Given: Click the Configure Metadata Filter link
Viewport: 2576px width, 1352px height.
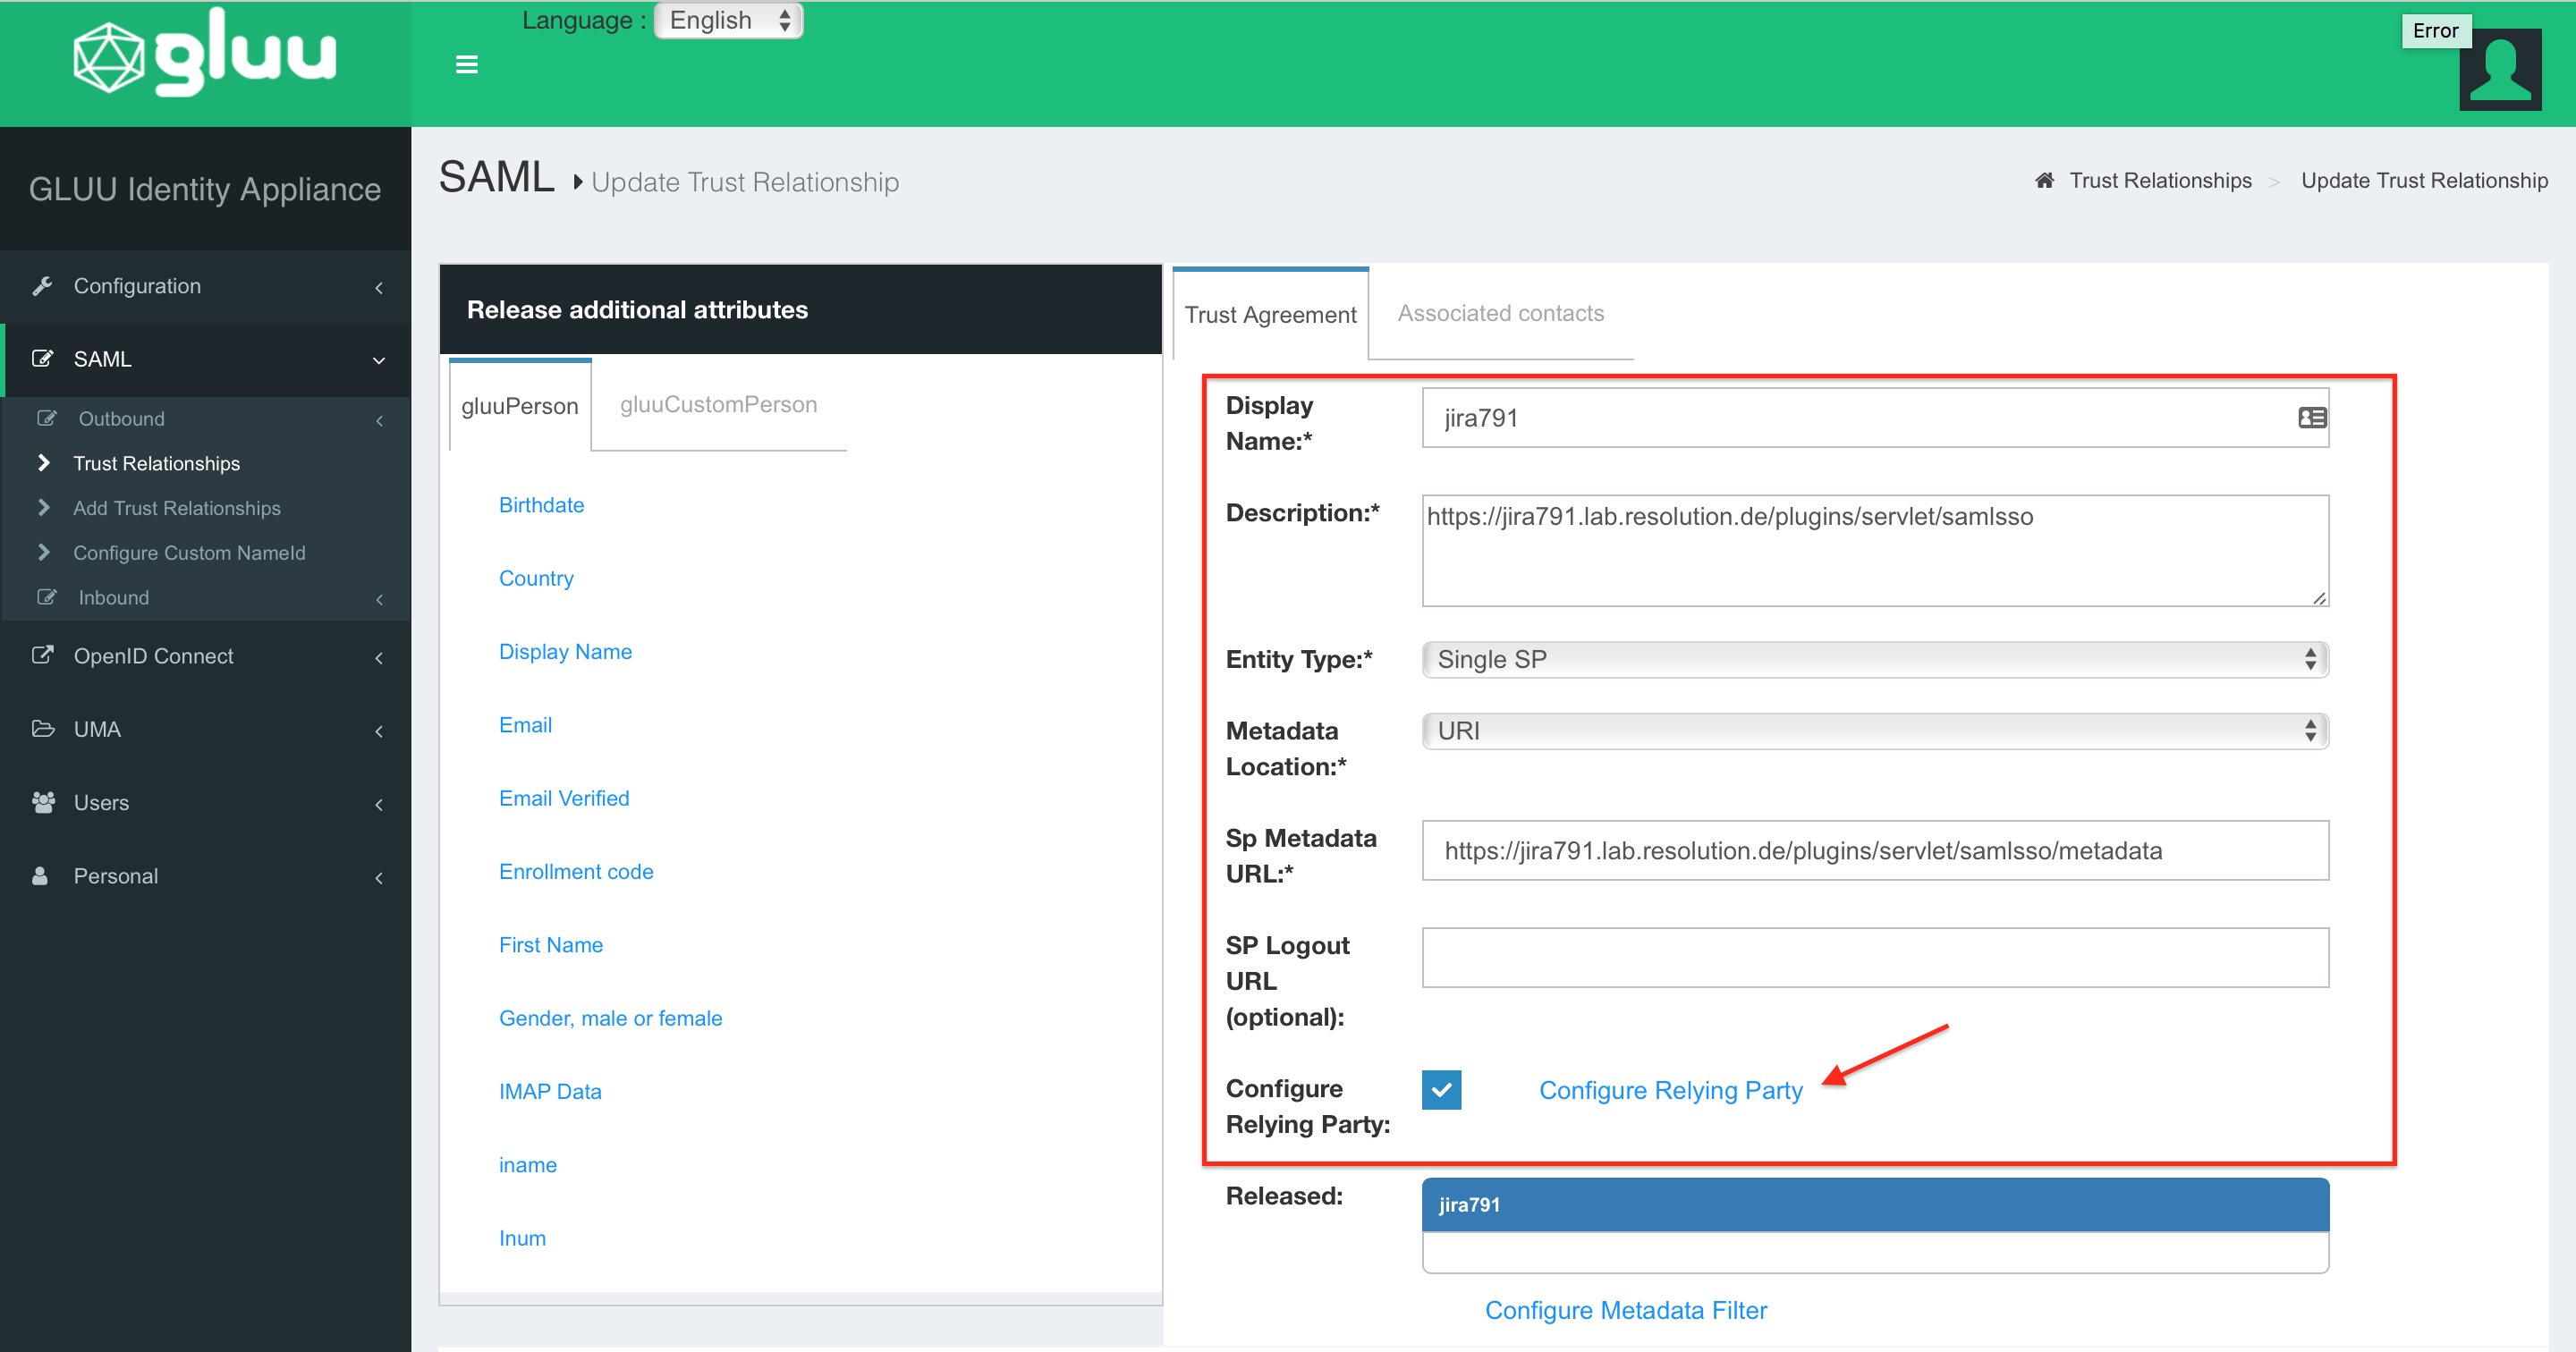Looking at the screenshot, I should (1625, 1311).
